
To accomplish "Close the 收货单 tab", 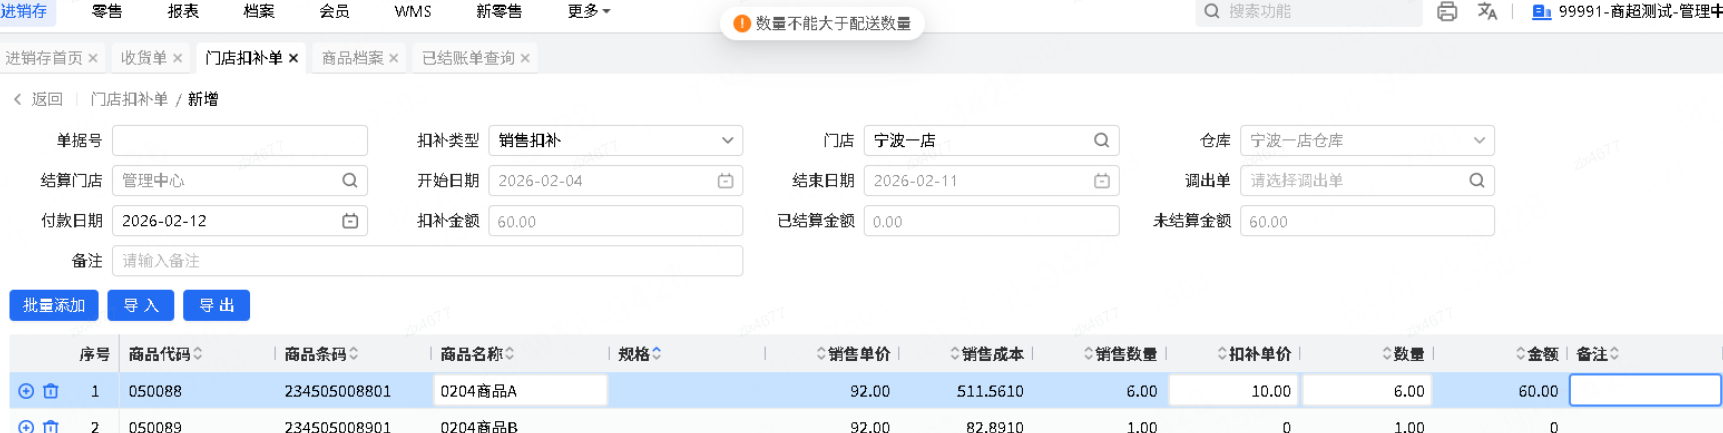I will pos(178,58).
